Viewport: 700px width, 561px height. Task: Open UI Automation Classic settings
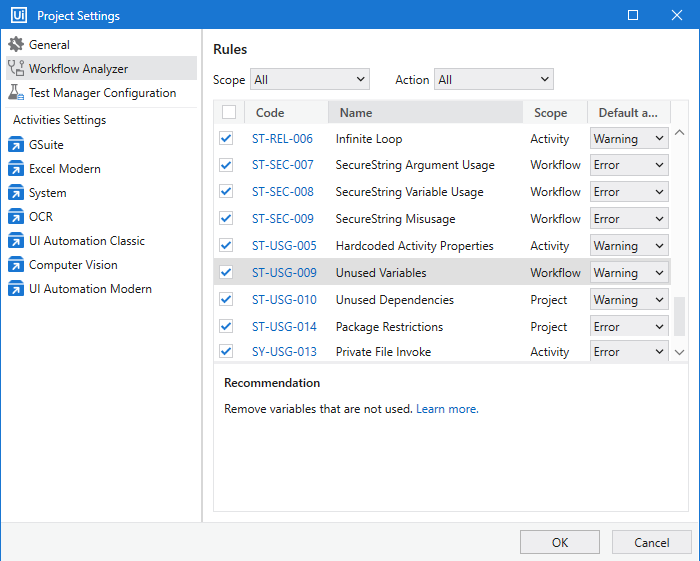[x=86, y=241]
